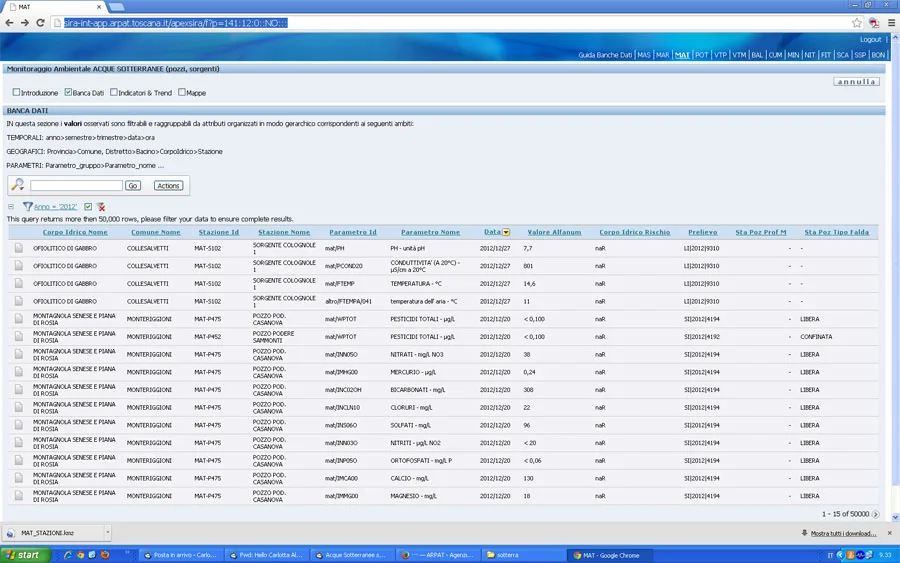
Task: Open the Actions dropdown menu
Action: click(x=168, y=186)
